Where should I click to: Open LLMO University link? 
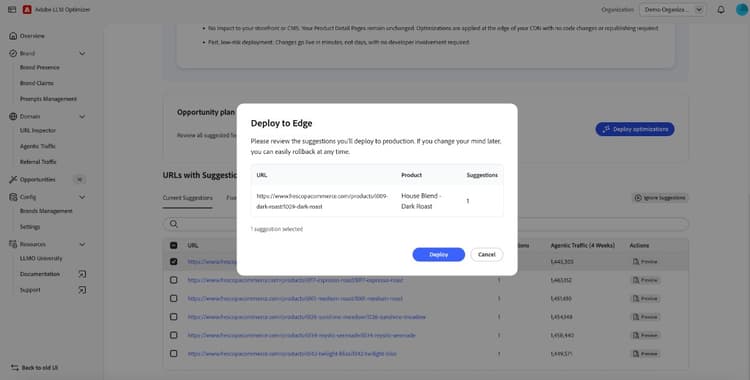41,258
